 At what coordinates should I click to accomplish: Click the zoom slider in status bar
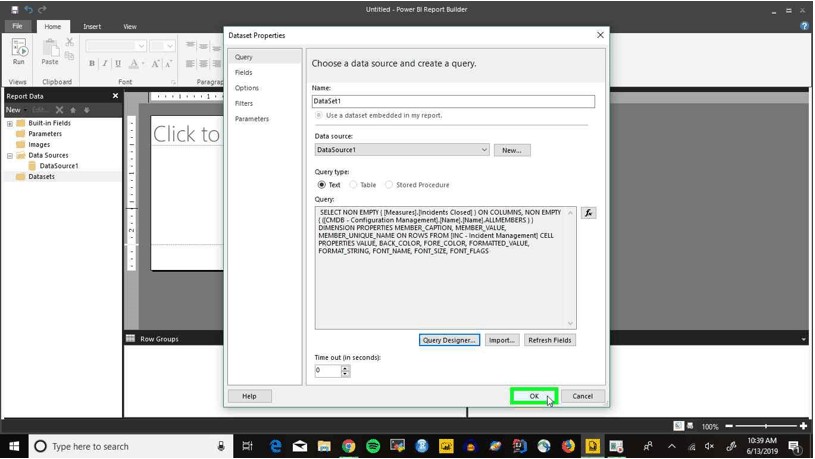pyautogui.click(x=766, y=426)
